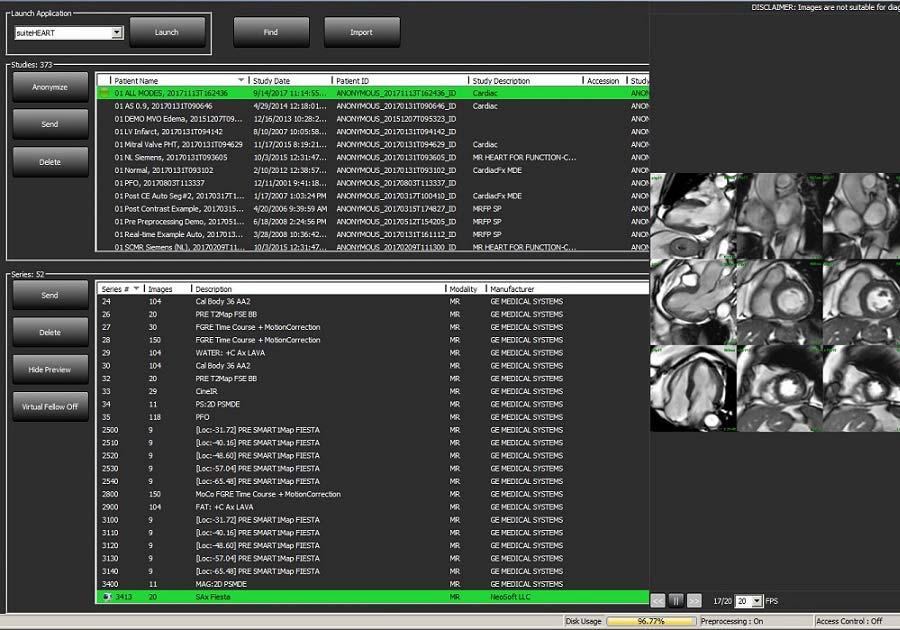Image resolution: width=900 pixels, height=630 pixels.
Task: Select the center cardiac preview thumbnail
Action: (x=779, y=302)
